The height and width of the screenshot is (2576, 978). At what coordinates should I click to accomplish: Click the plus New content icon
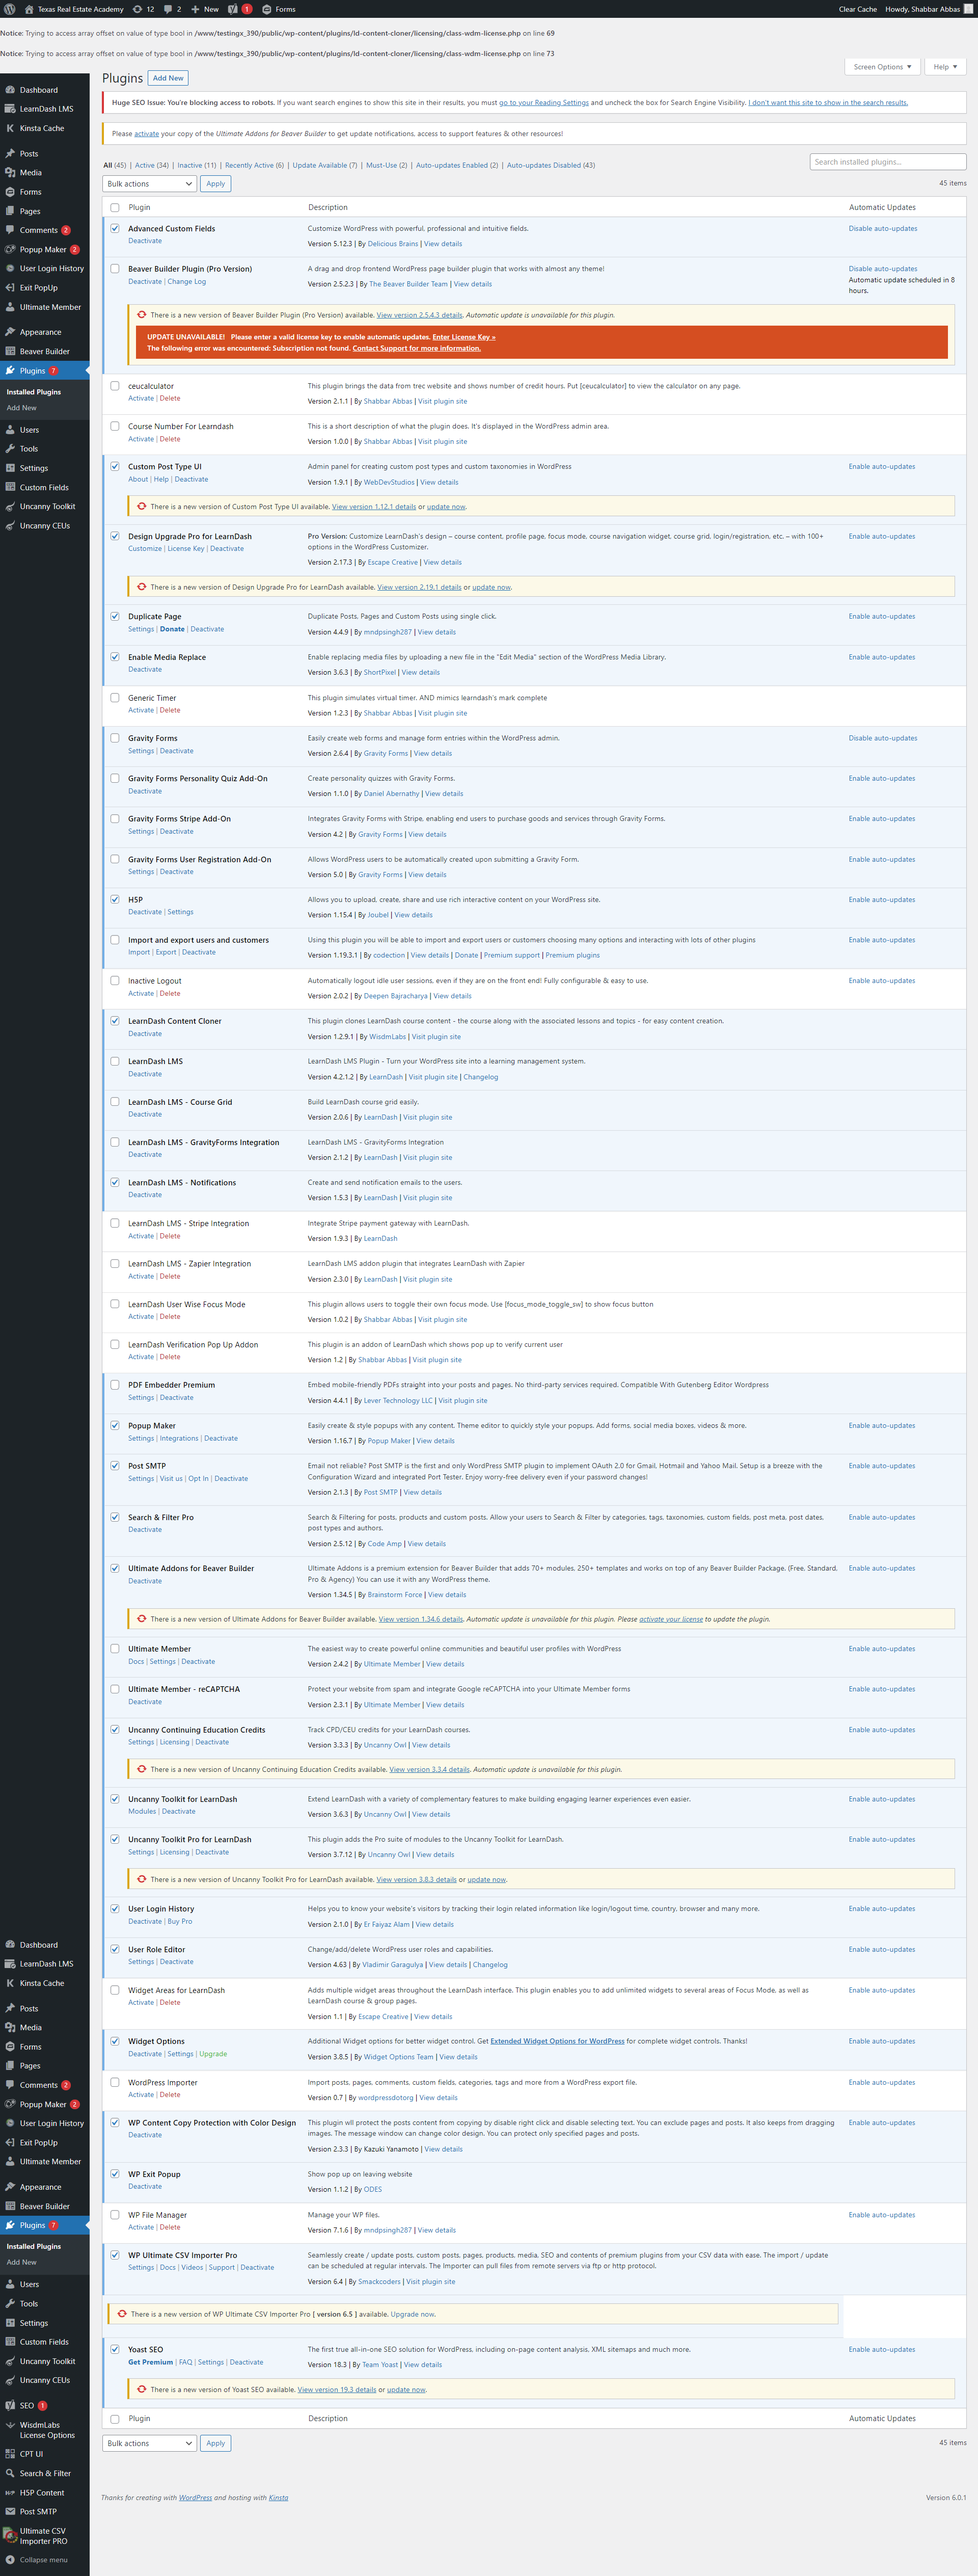point(196,9)
